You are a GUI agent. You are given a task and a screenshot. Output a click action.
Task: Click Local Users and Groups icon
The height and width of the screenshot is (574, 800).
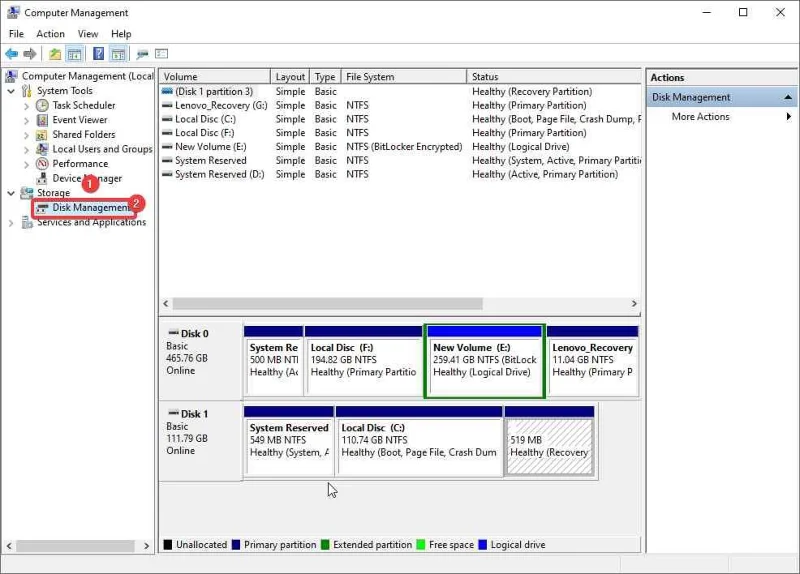point(42,149)
